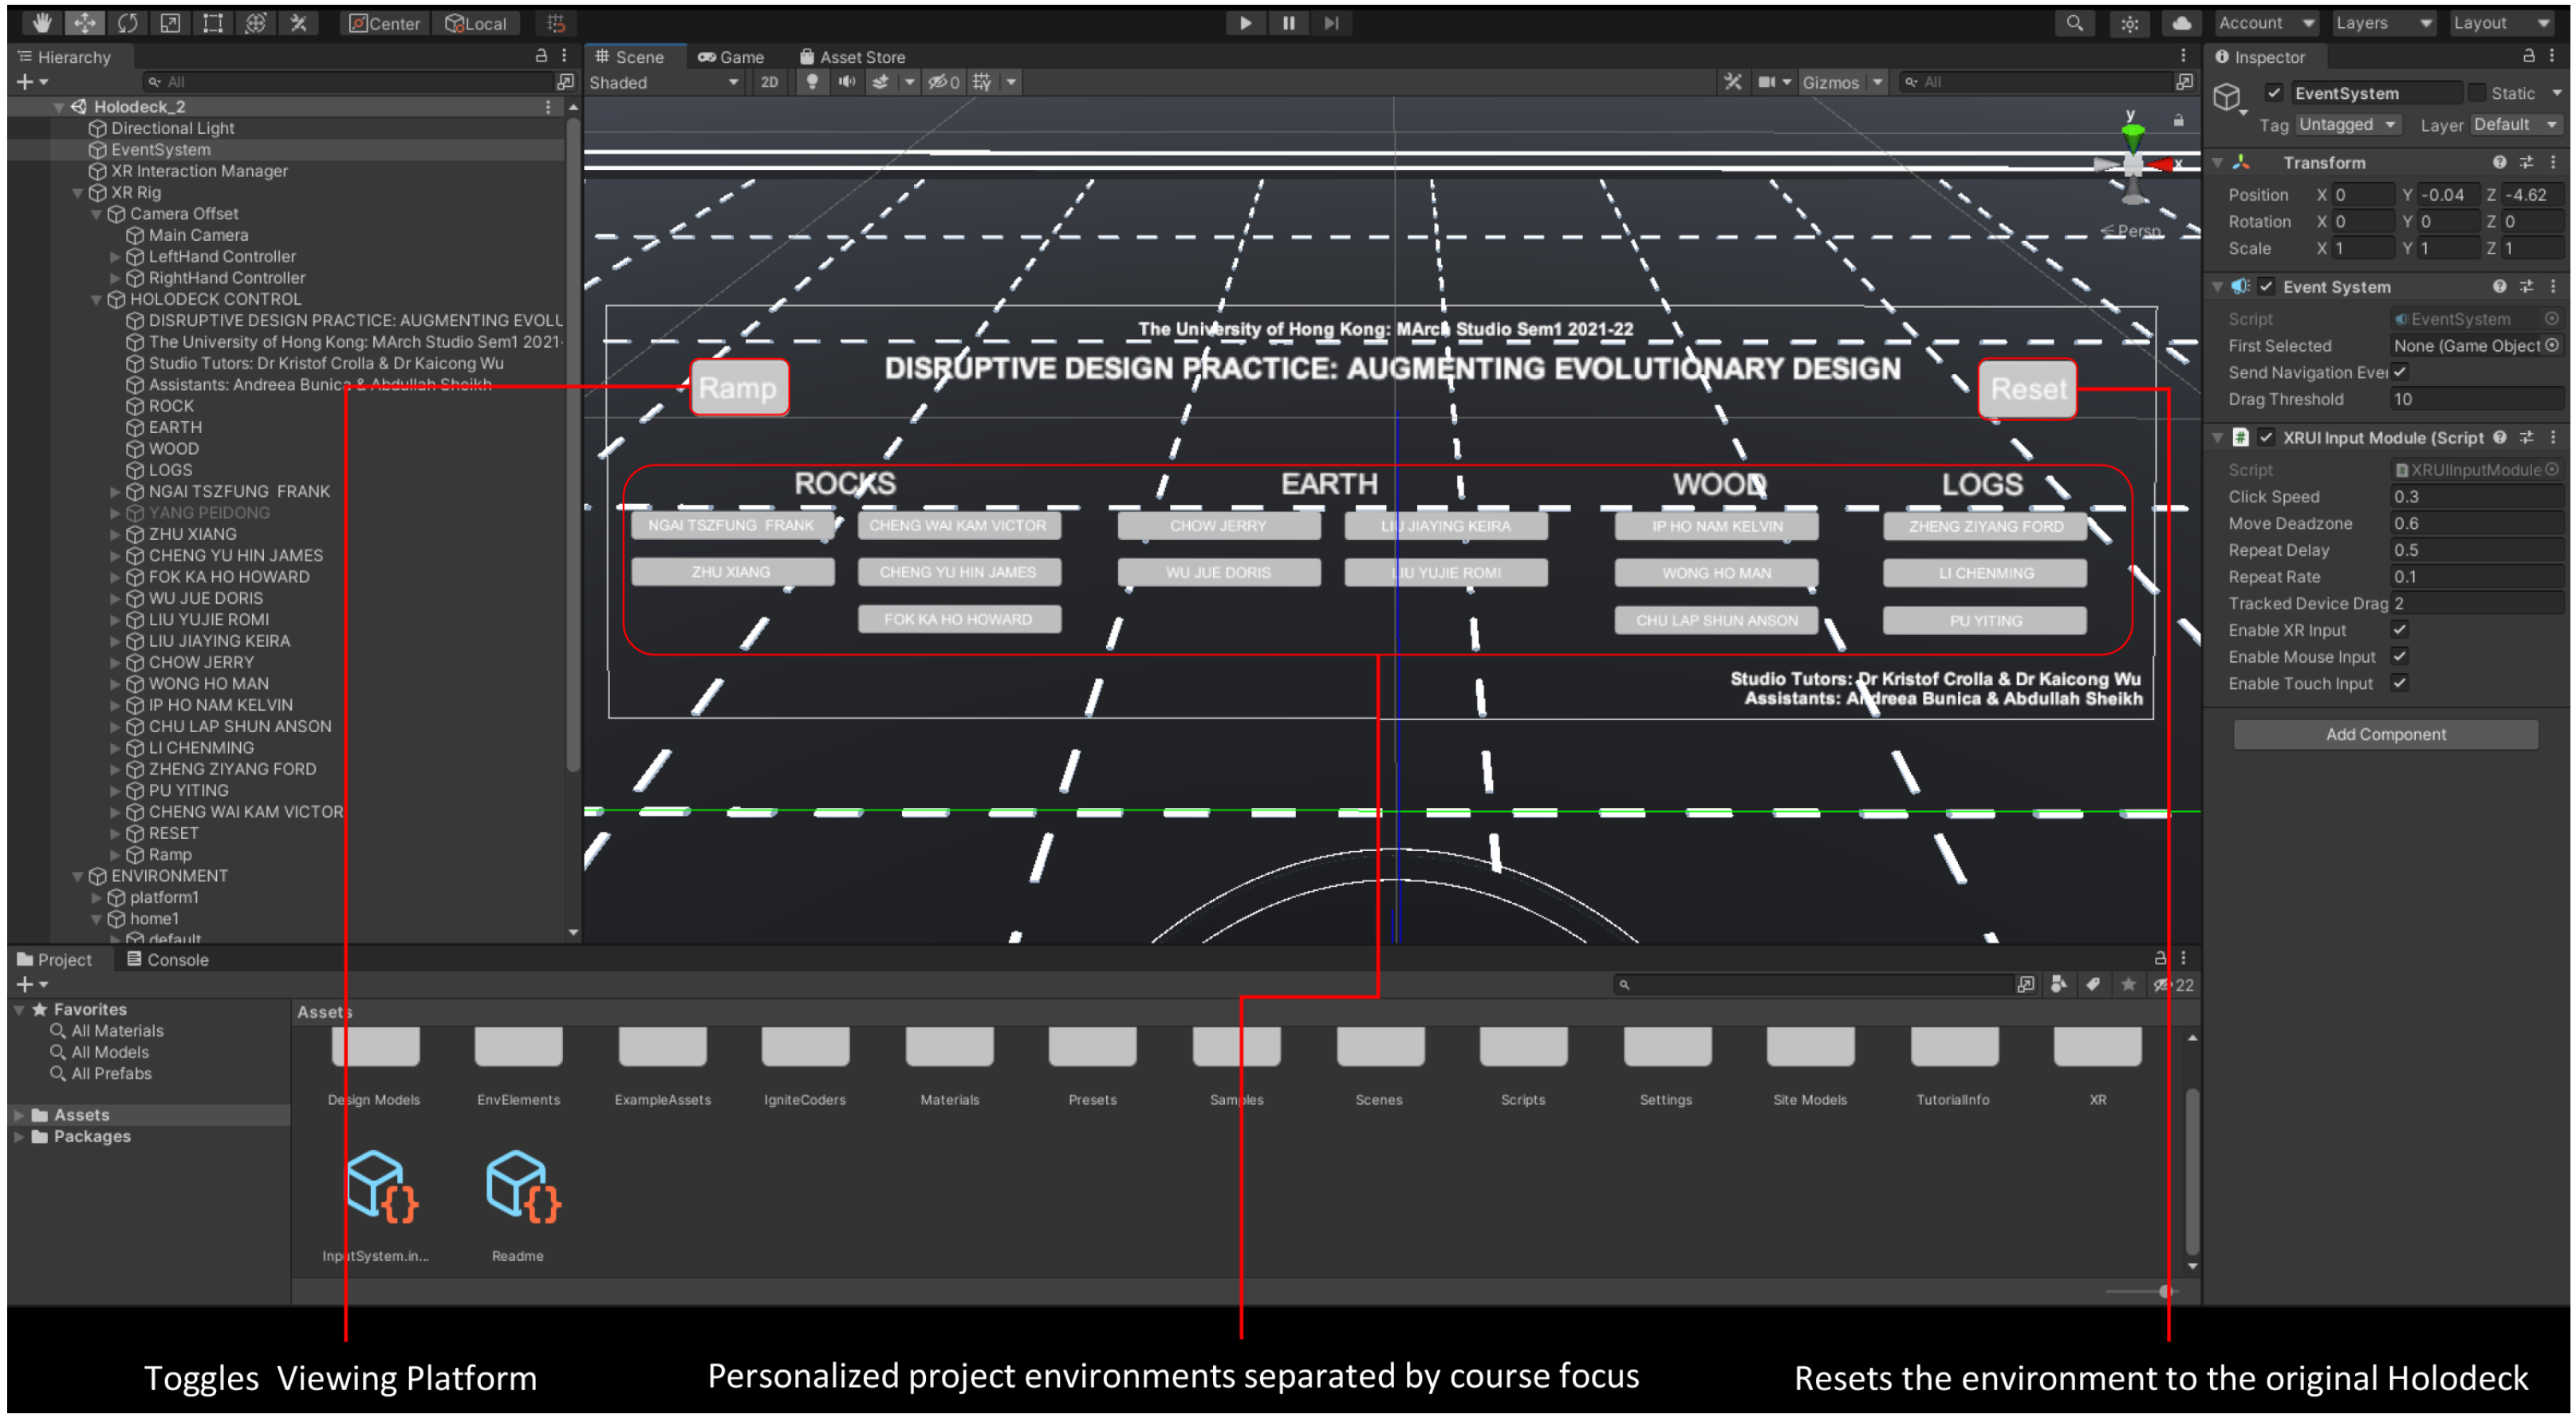Image resolution: width=2576 pixels, height=1422 pixels.
Task: Select the Hand tool in toolbar
Action: tap(41, 22)
